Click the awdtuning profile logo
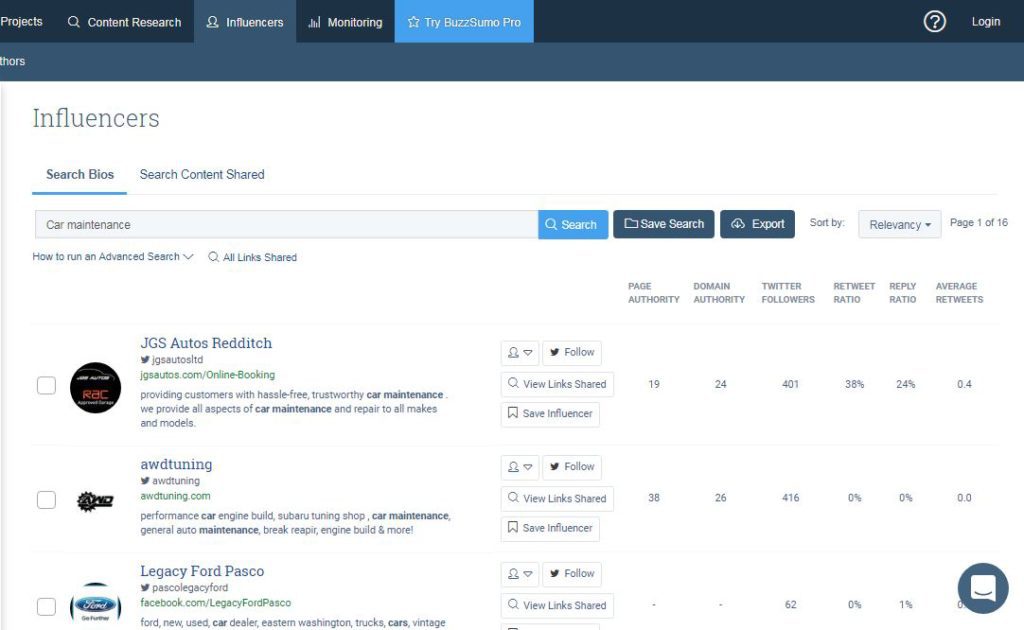This screenshot has height=630, width=1024. [95, 501]
